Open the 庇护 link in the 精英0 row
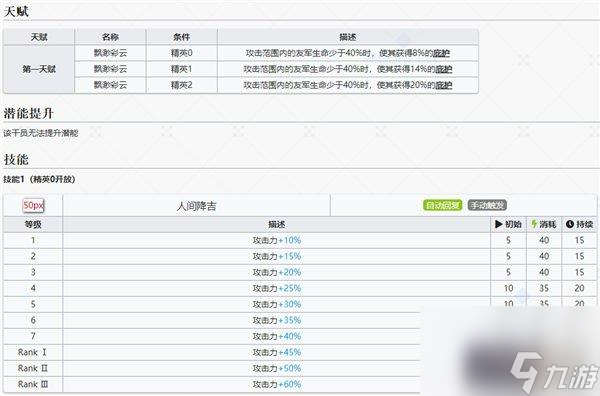Screen dimensions: 600x396 pyautogui.click(x=441, y=53)
